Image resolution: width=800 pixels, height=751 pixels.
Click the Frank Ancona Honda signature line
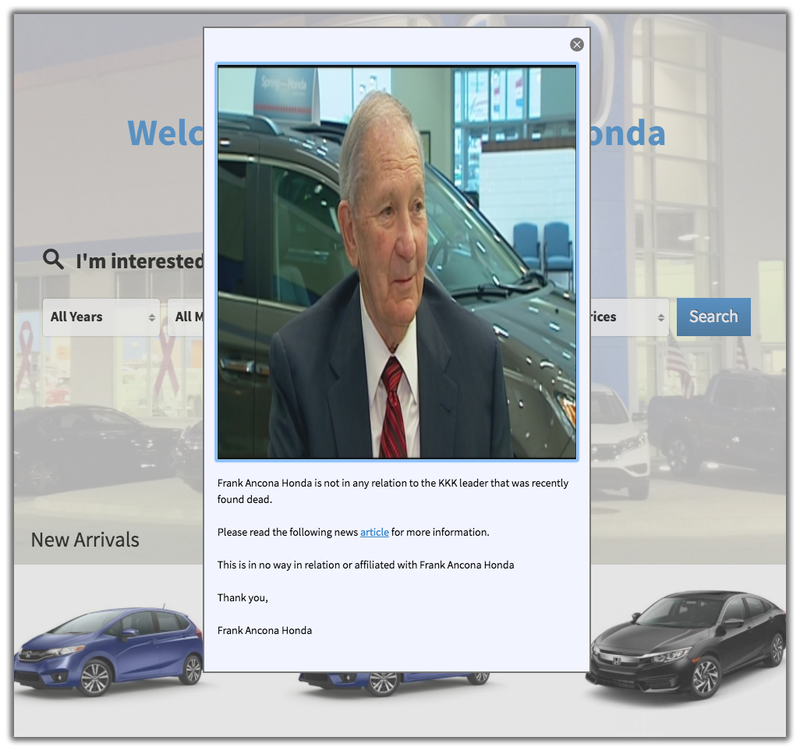click(x=265, y=630)
